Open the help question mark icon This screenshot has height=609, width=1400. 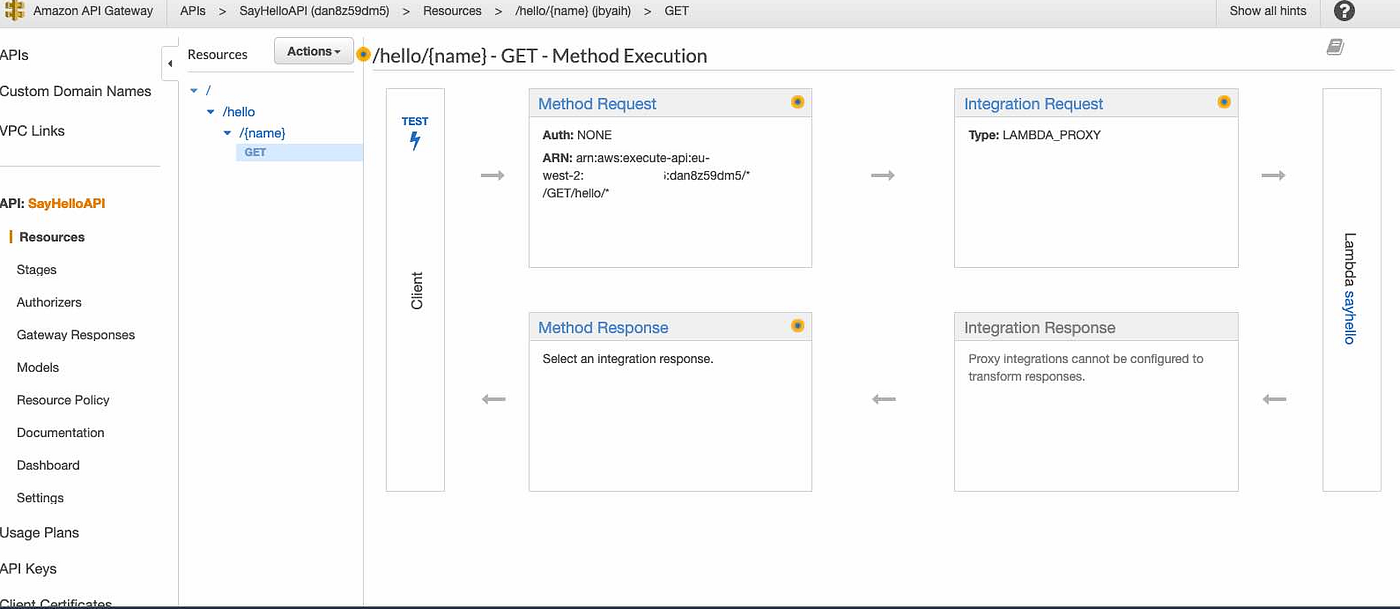click(1344, 11)
